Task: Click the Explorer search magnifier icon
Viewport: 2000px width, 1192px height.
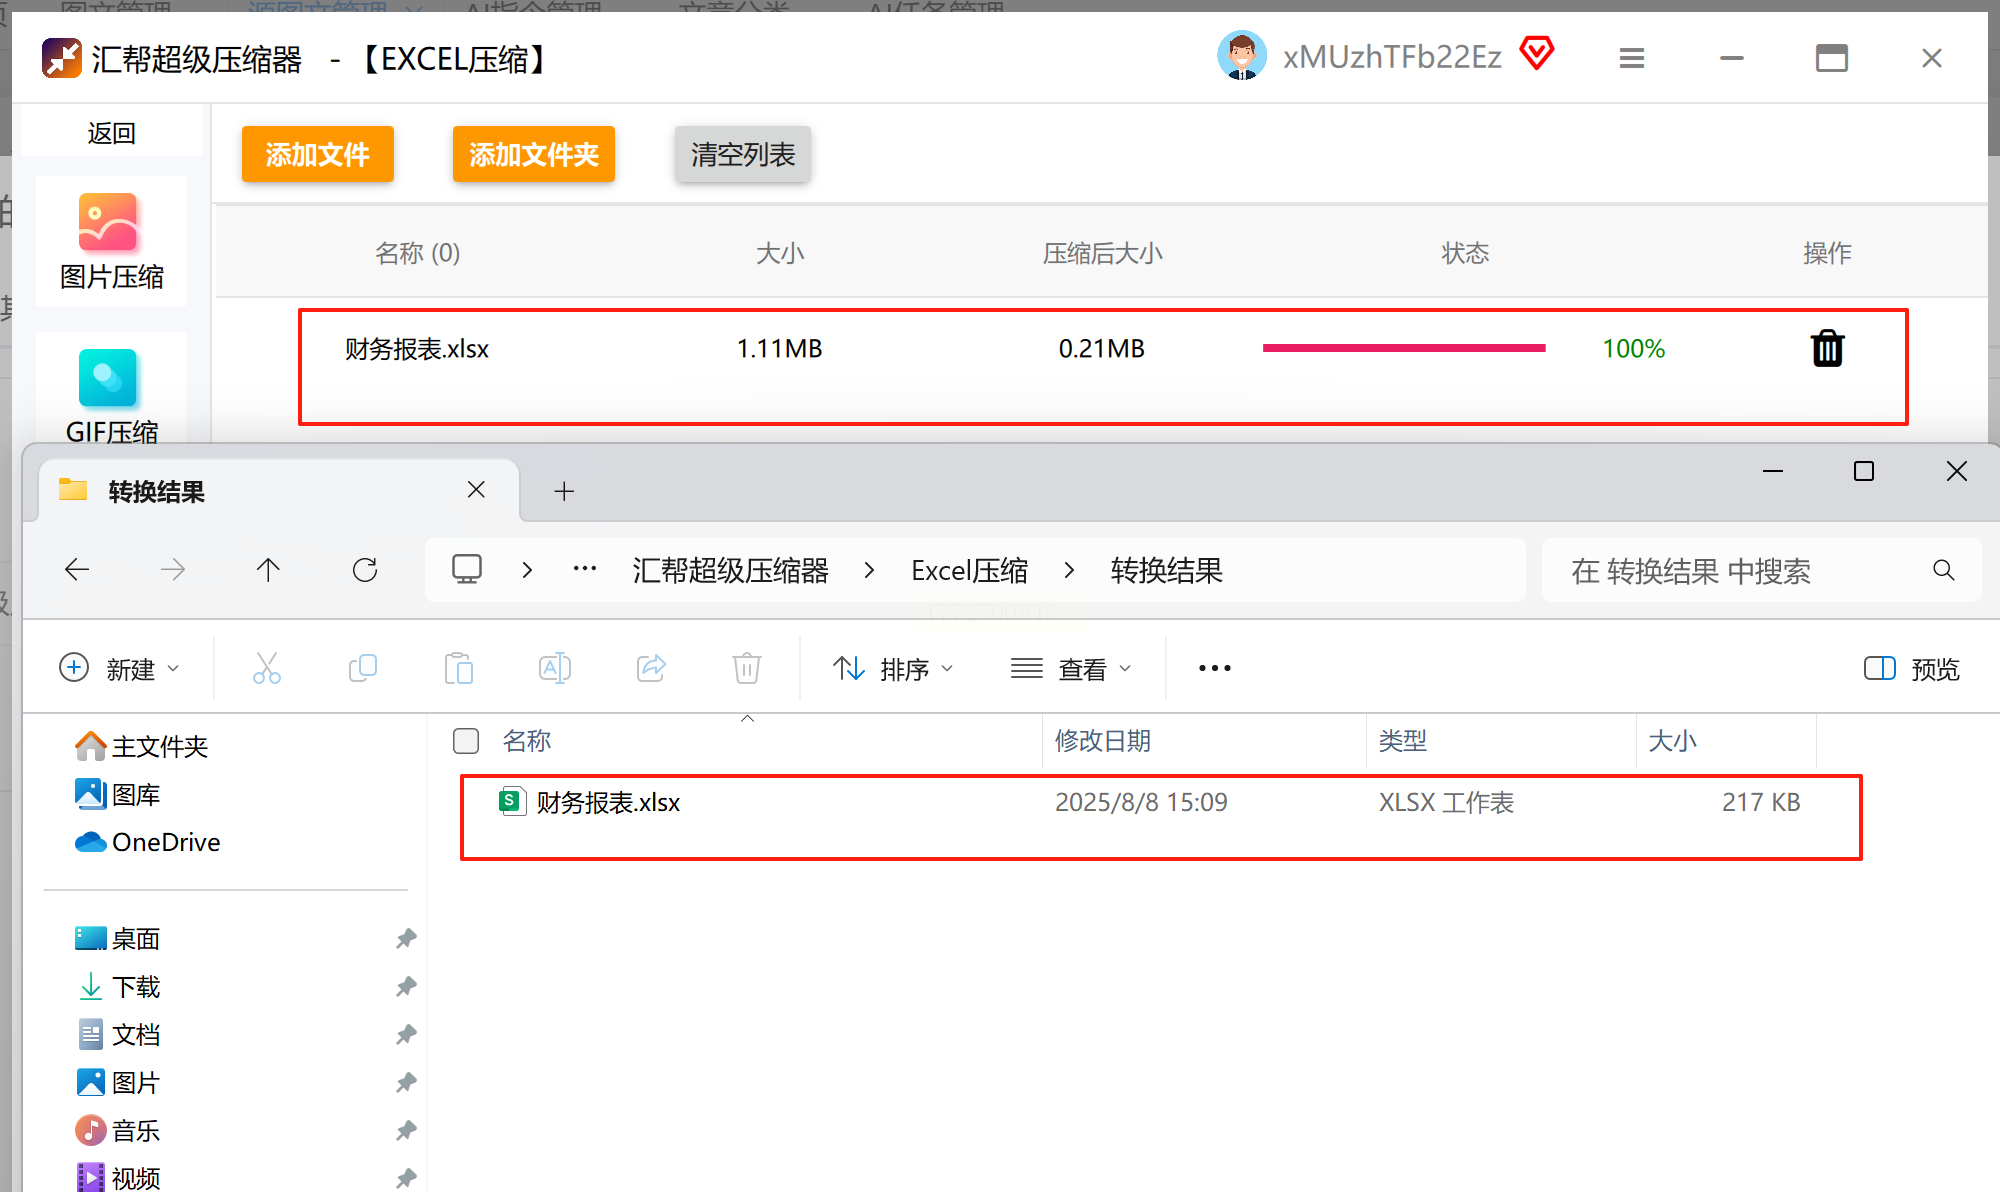Action: click(1943, 570)
